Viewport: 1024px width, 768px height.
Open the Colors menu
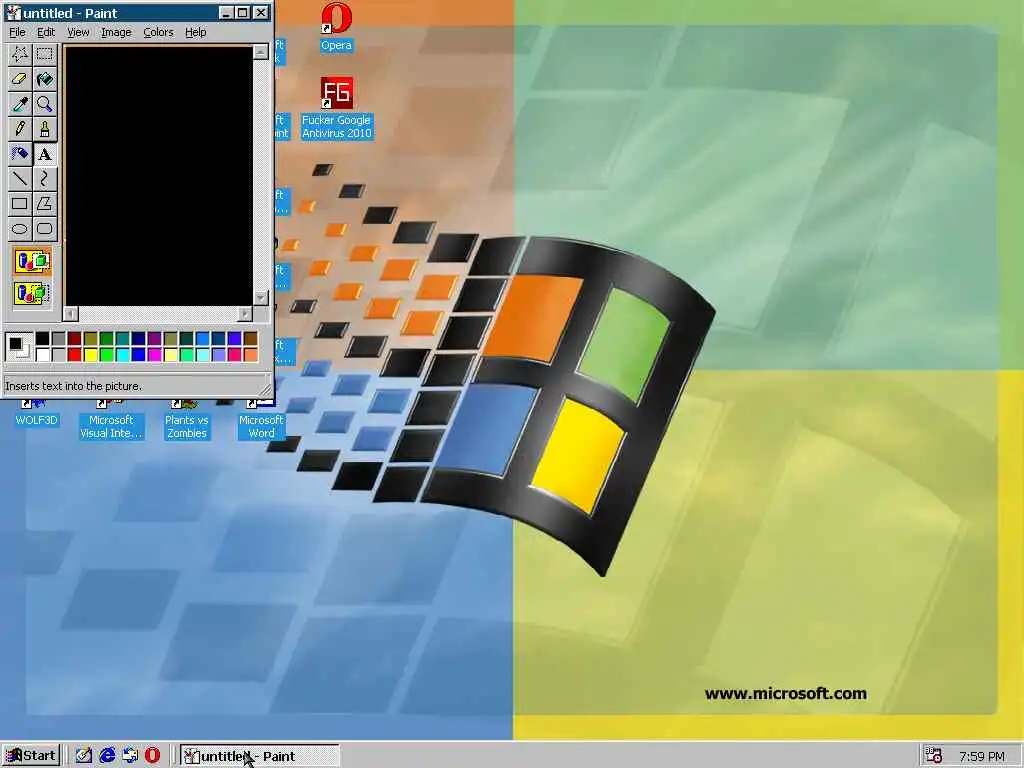[x=158, y=32]
